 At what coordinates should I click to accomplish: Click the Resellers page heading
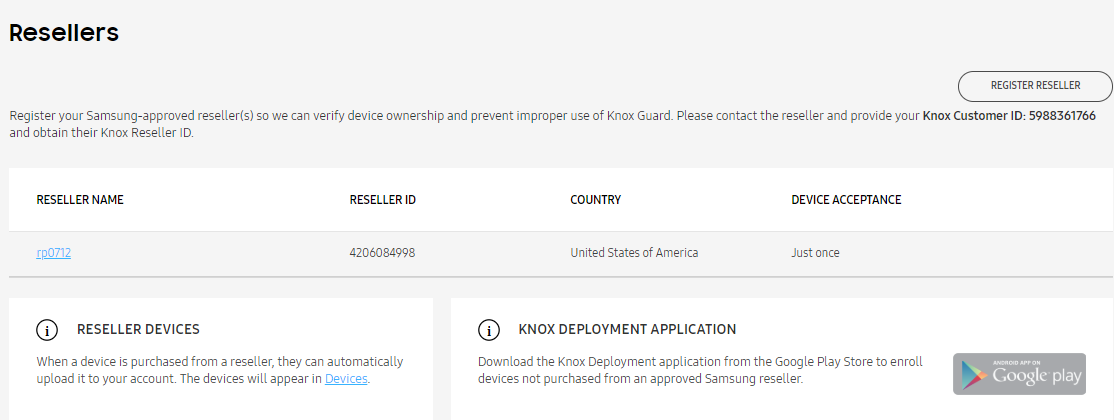click(x=64, y=33)
